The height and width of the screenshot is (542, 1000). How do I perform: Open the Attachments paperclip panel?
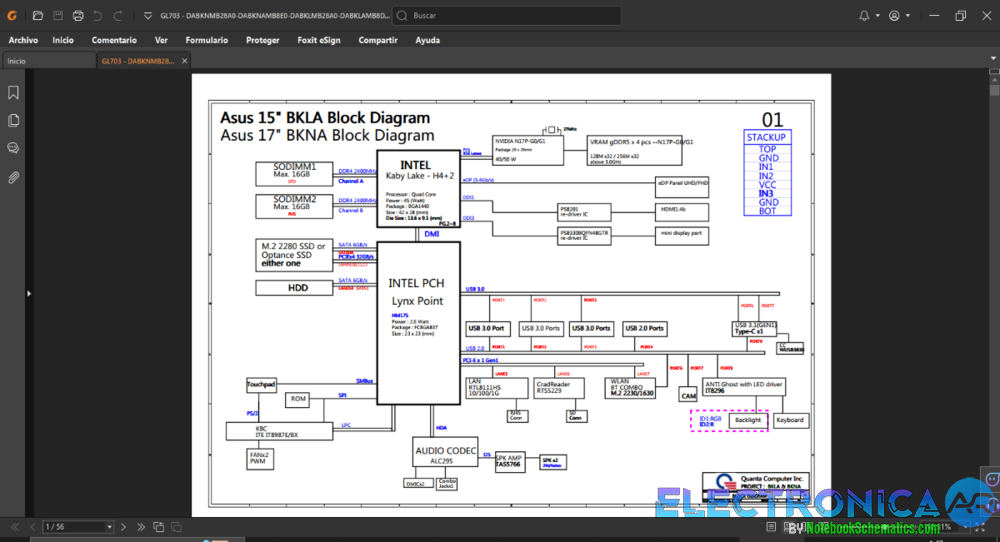point(14,177)
